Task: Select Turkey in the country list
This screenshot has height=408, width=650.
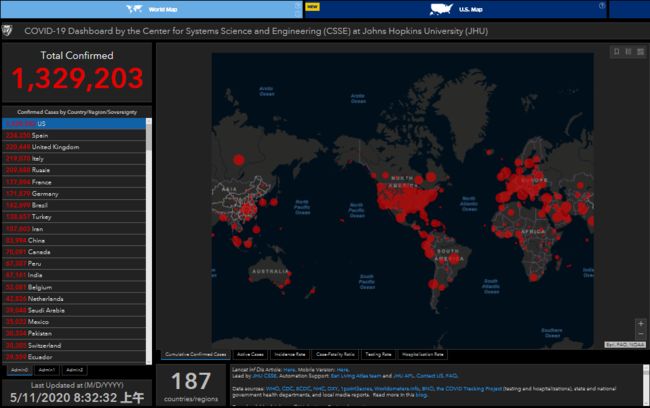Action: 74,217
